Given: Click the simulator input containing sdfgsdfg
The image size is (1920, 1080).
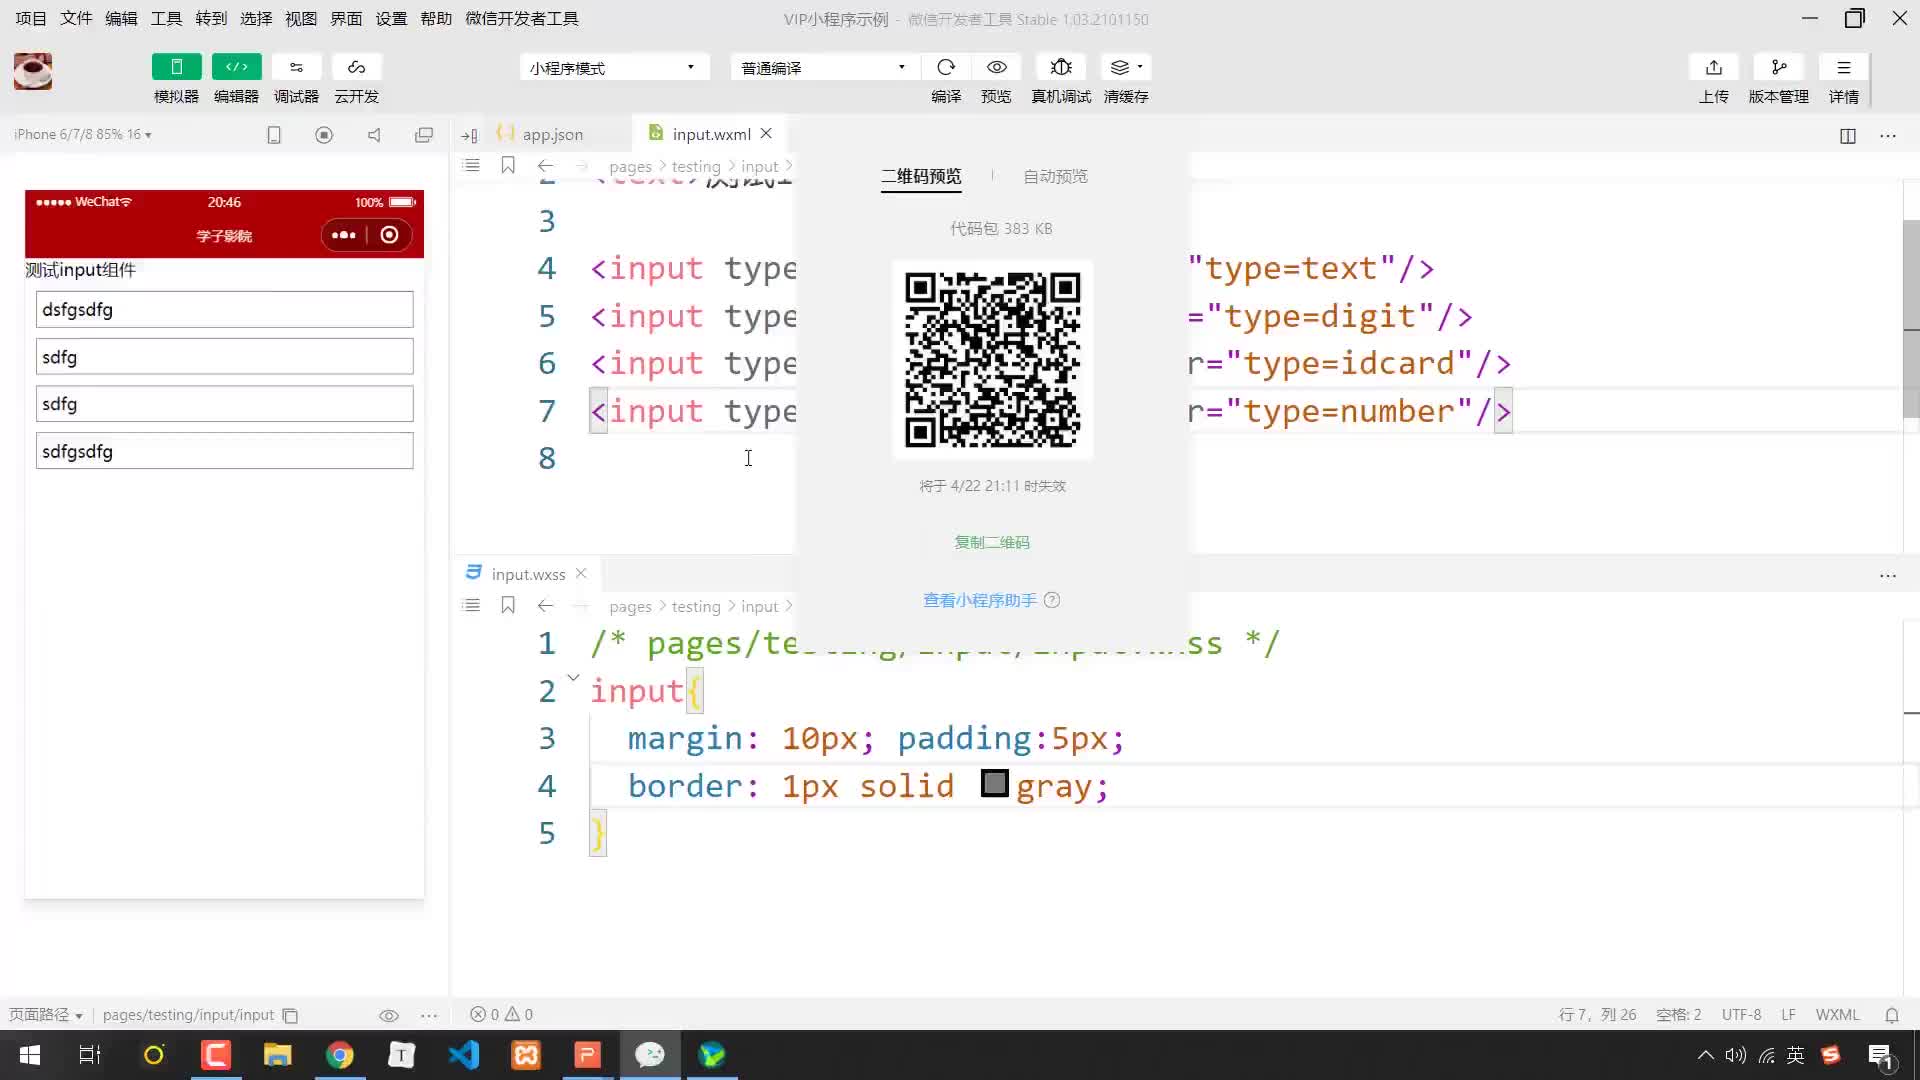Looking at the screenshot, I should click(224, 451).
